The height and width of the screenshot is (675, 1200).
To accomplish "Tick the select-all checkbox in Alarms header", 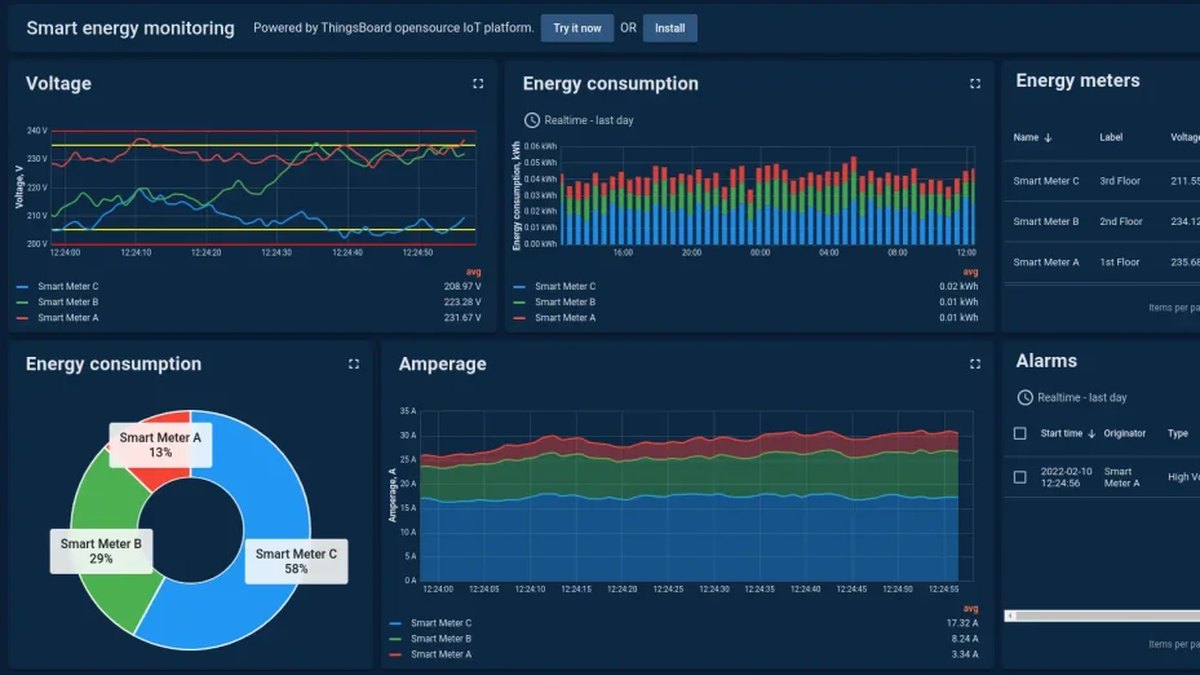I will [1020, 434].
